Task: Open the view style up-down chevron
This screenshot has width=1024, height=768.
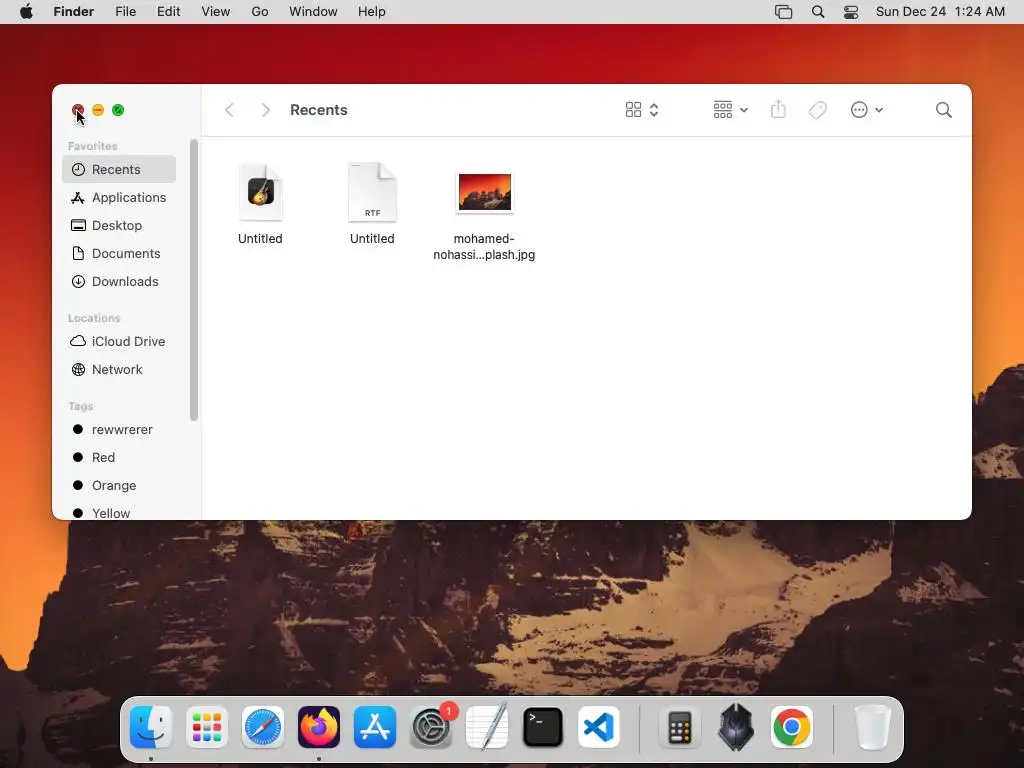Action: point(654,110)
